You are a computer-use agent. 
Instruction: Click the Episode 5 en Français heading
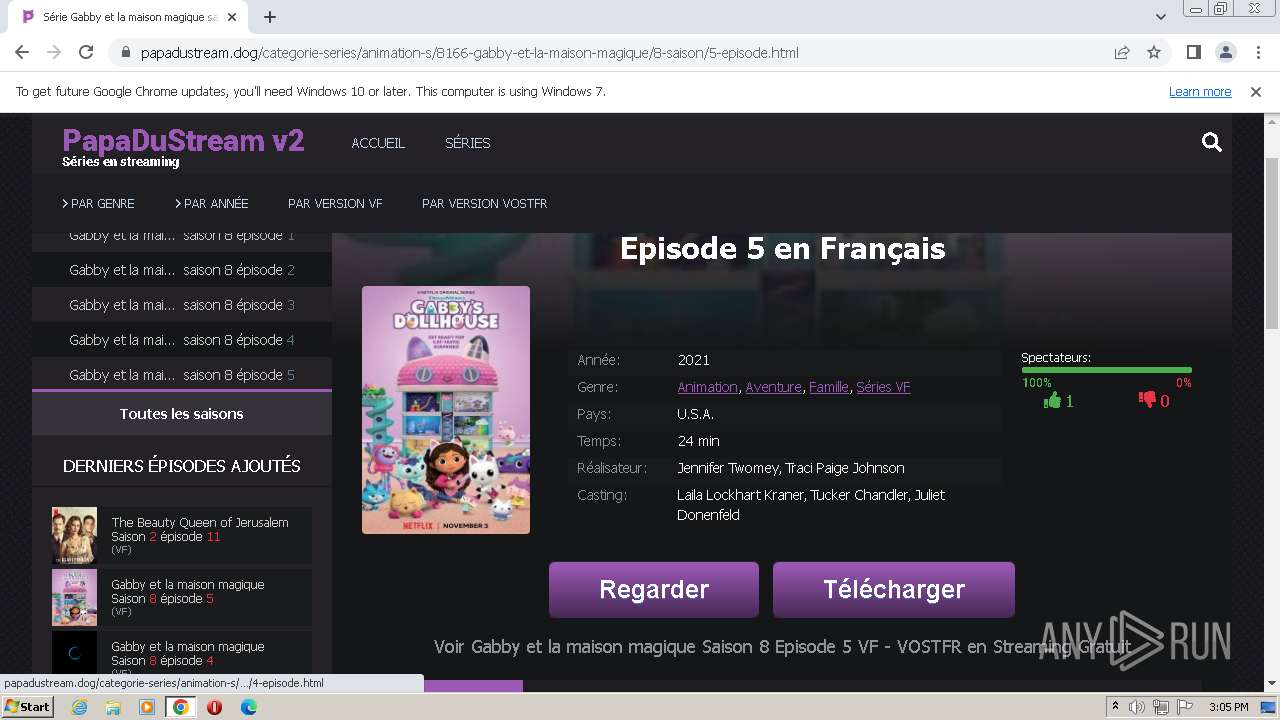pos(782,248)
